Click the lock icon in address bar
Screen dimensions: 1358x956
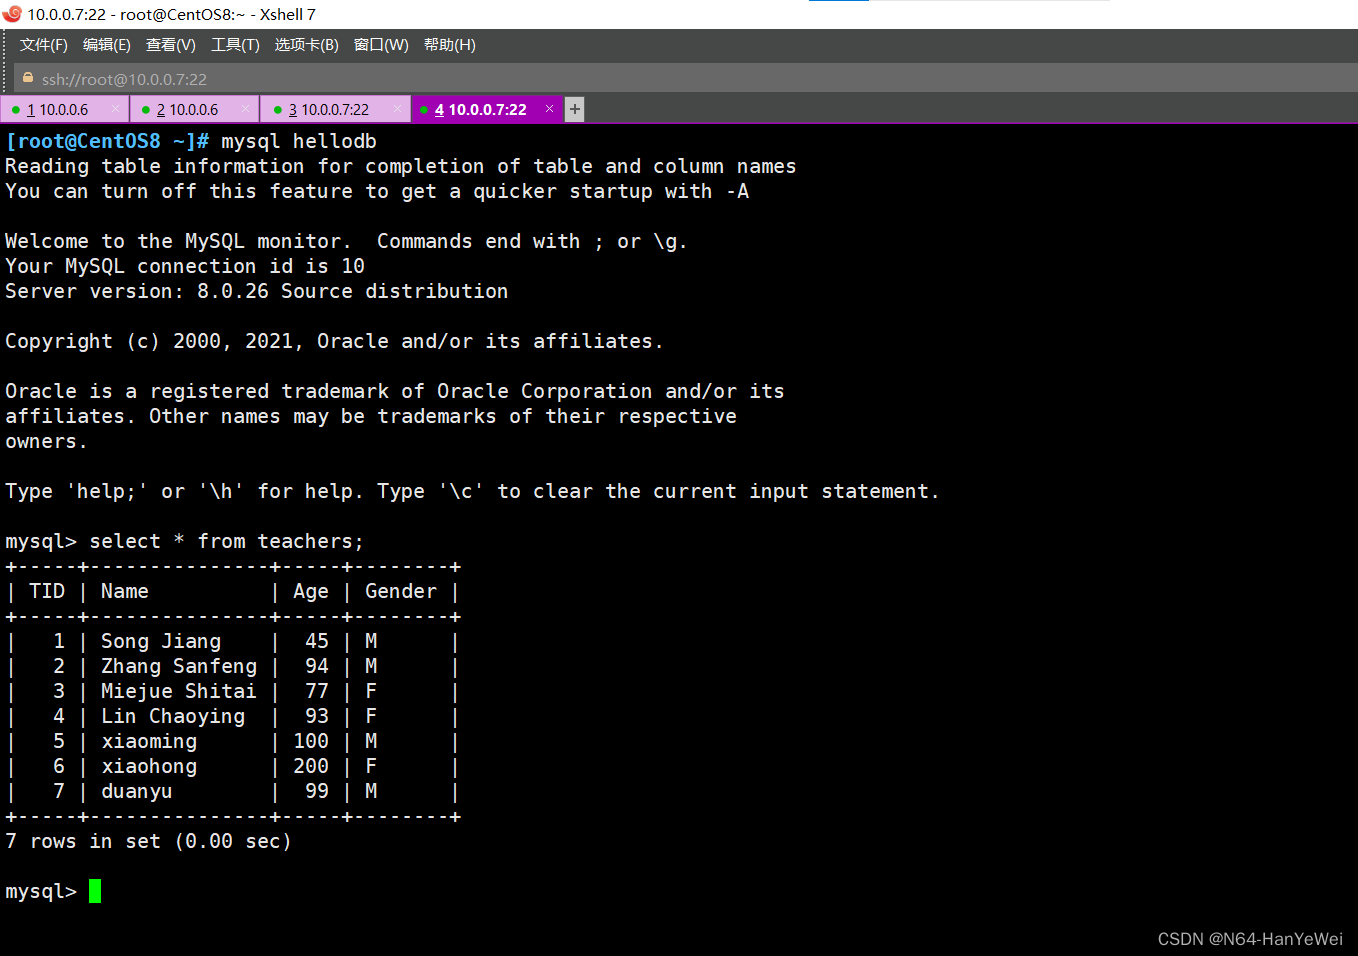pyautogui.click(x=28, y=78)
